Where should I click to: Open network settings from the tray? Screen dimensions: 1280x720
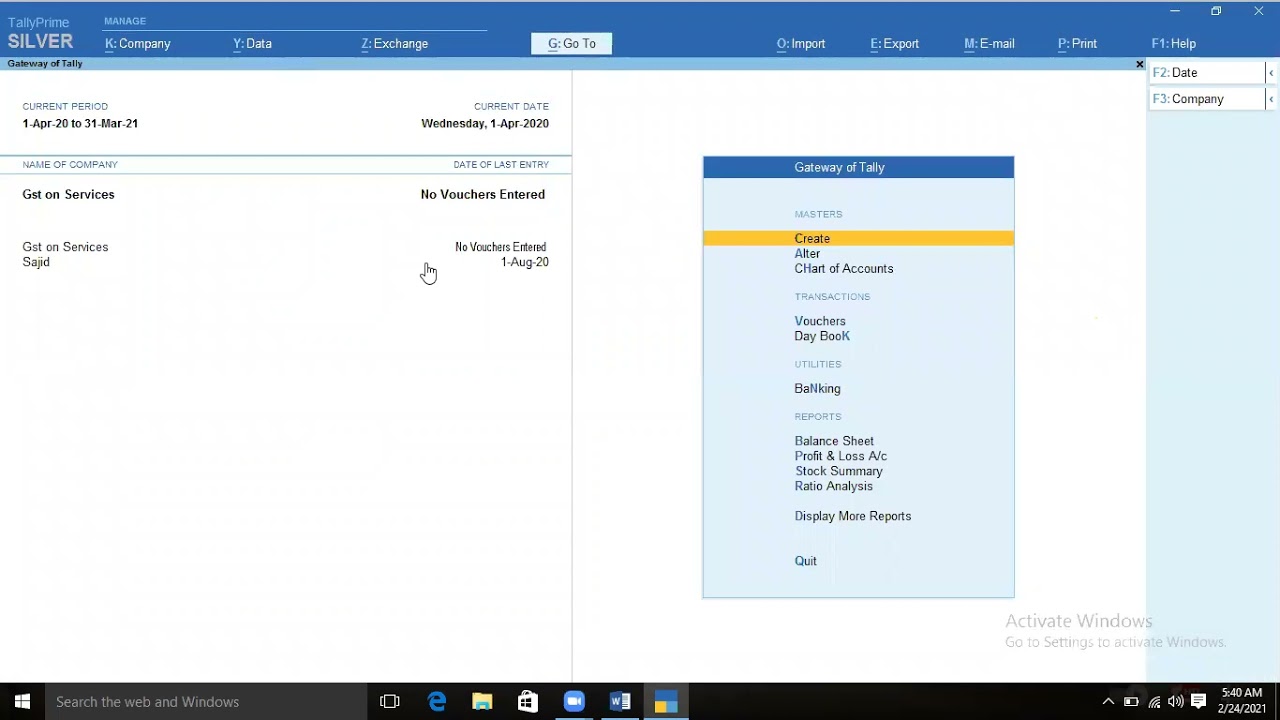pyautogui.click(x=1154, y=702)
